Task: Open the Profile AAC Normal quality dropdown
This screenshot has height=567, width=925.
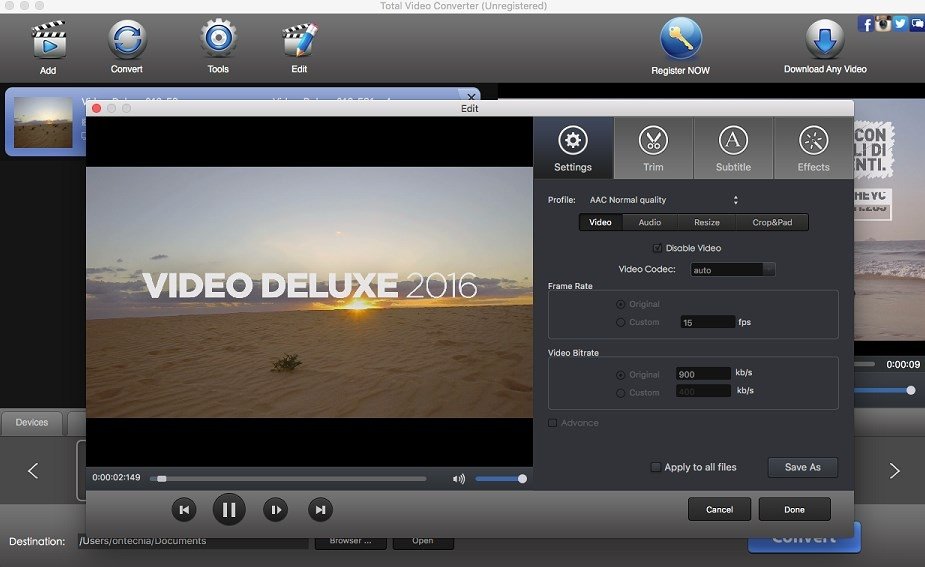Action: [664, 200]
